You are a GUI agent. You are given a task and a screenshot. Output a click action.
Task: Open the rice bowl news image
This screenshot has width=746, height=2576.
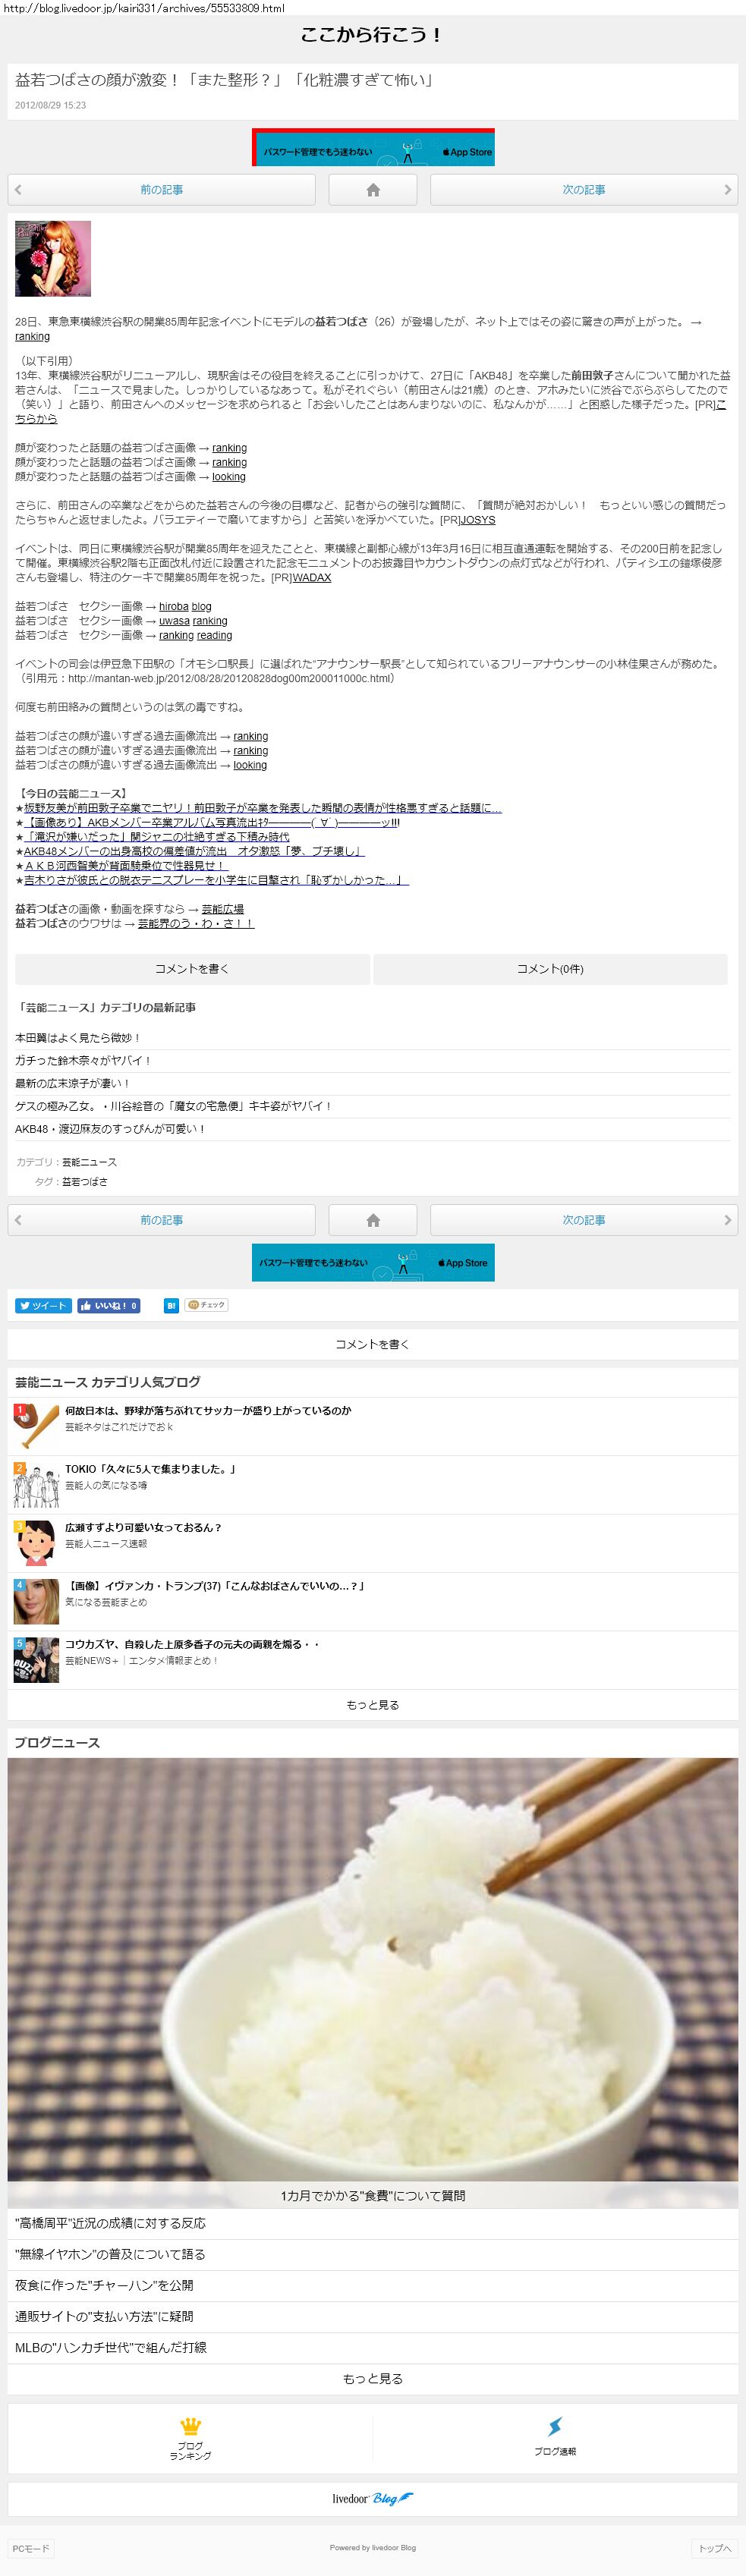[372, 1970]
